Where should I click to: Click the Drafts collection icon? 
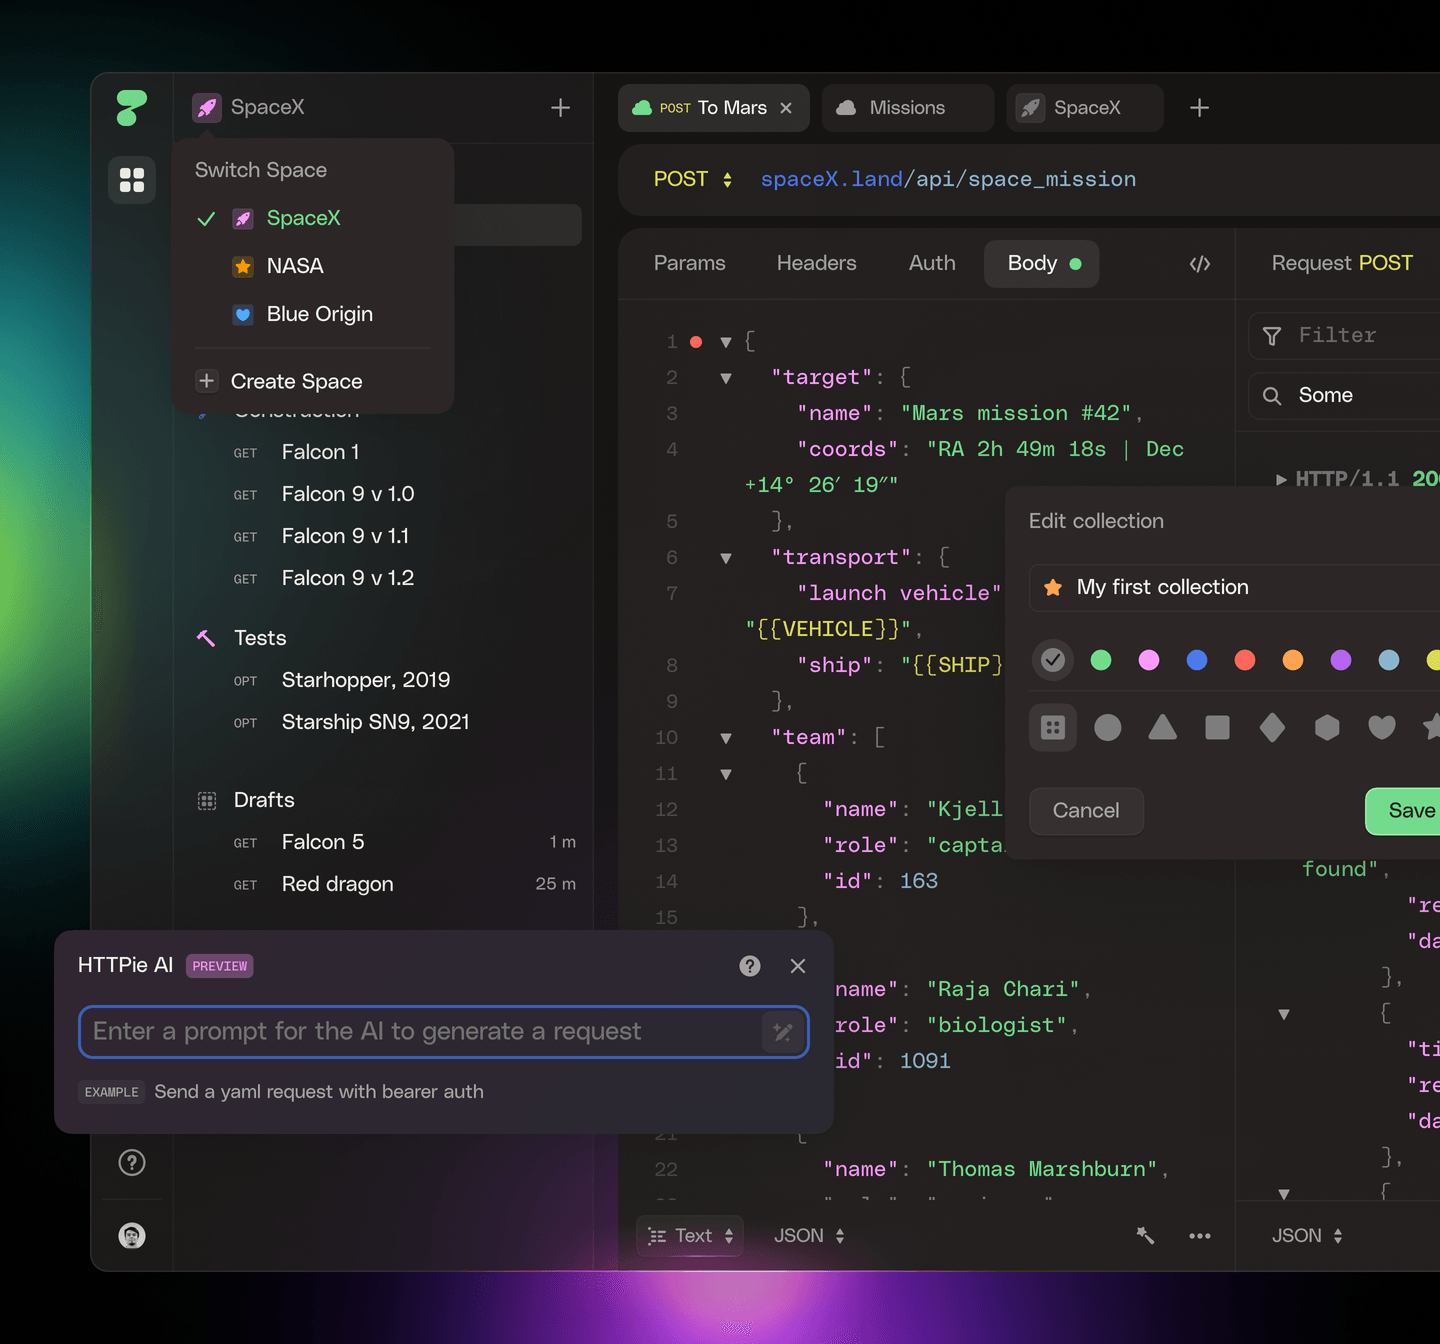click(207, 800)
